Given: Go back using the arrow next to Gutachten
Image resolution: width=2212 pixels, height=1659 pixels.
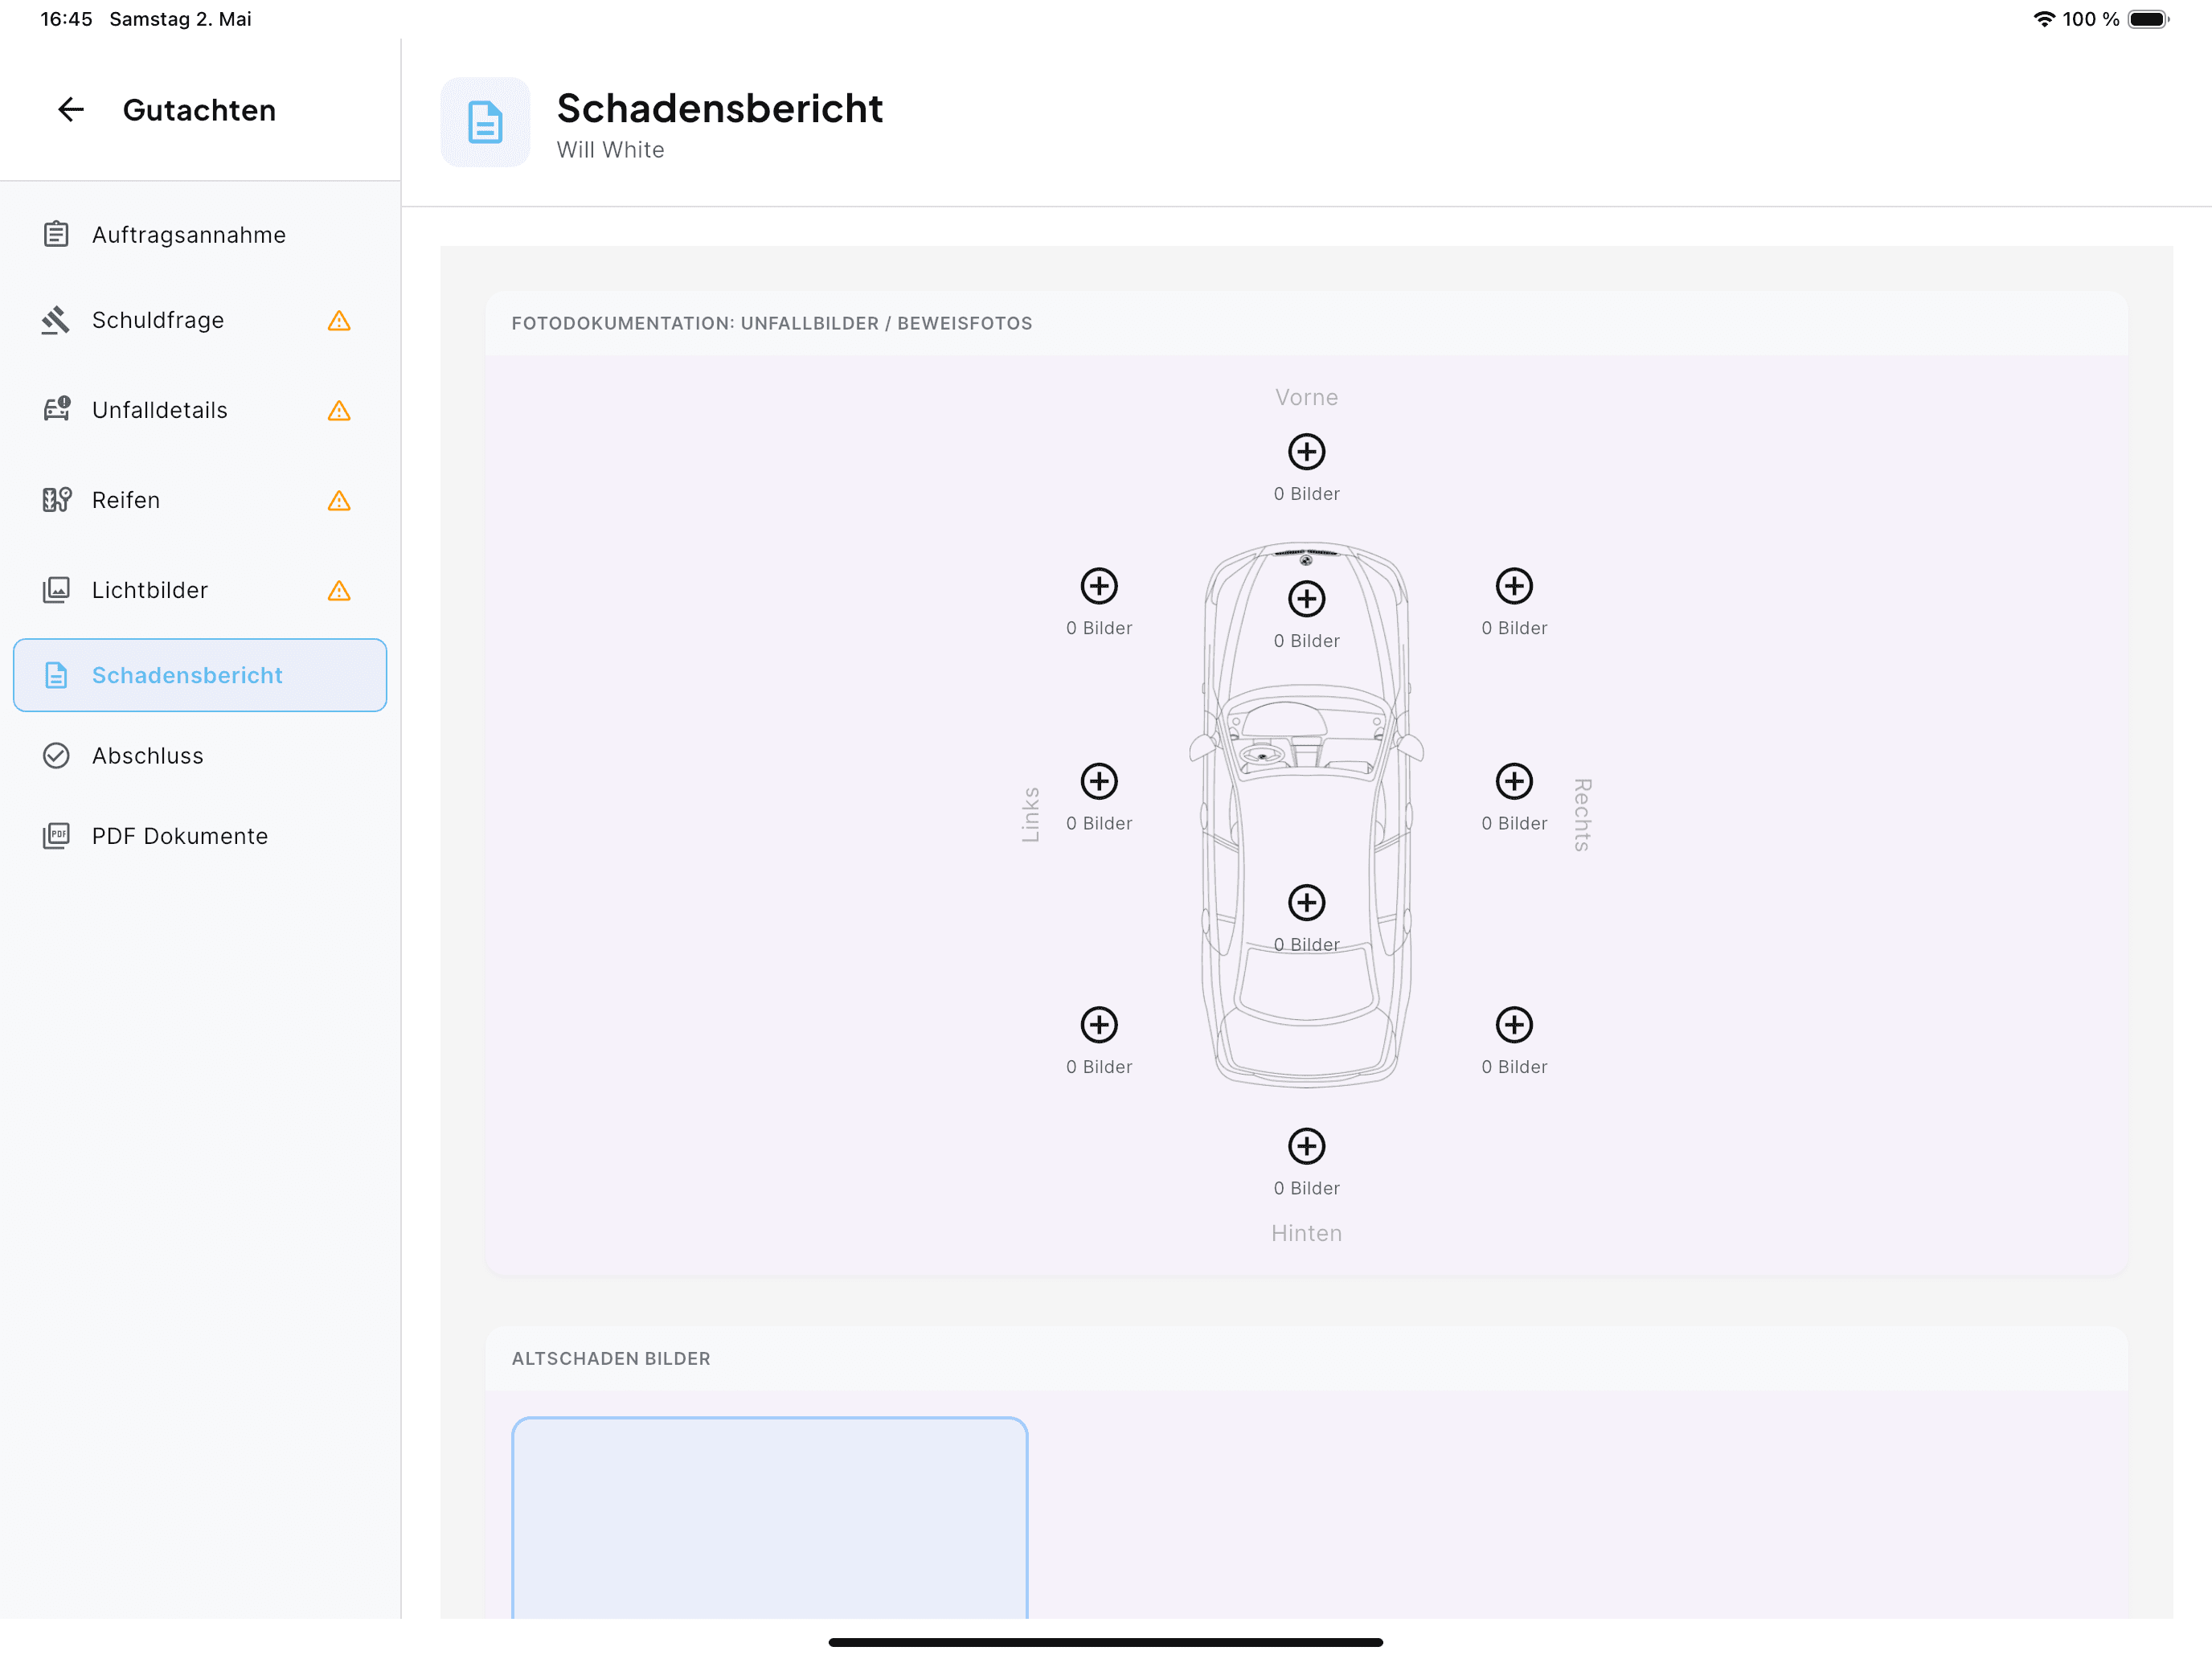Looking at the screenshot, I should point(71,110).
